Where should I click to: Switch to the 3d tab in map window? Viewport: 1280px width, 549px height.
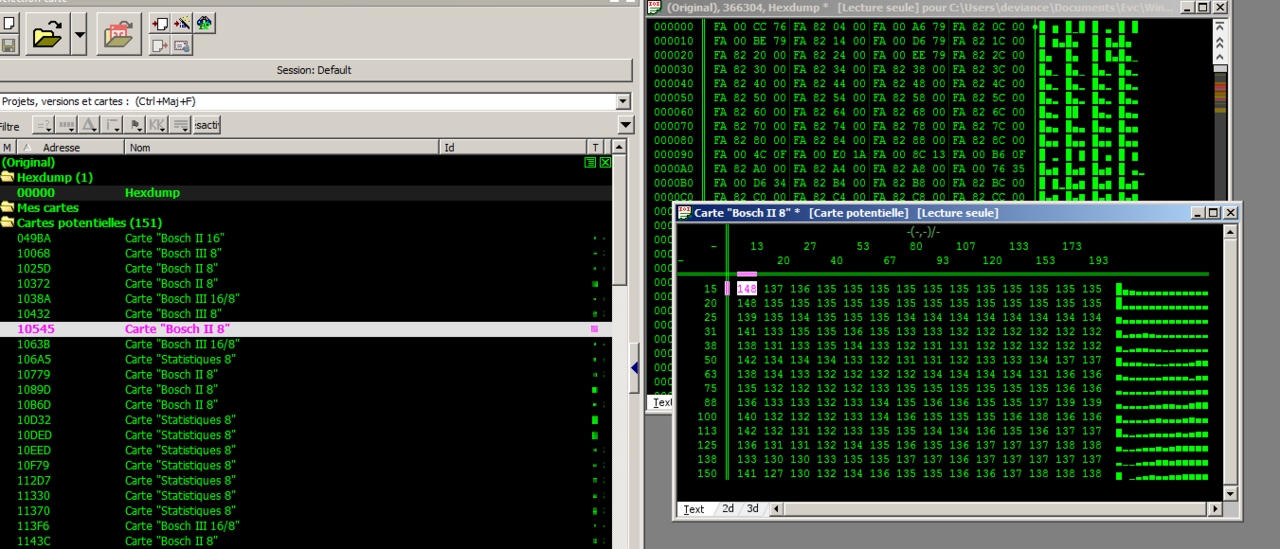coord(752,509)
